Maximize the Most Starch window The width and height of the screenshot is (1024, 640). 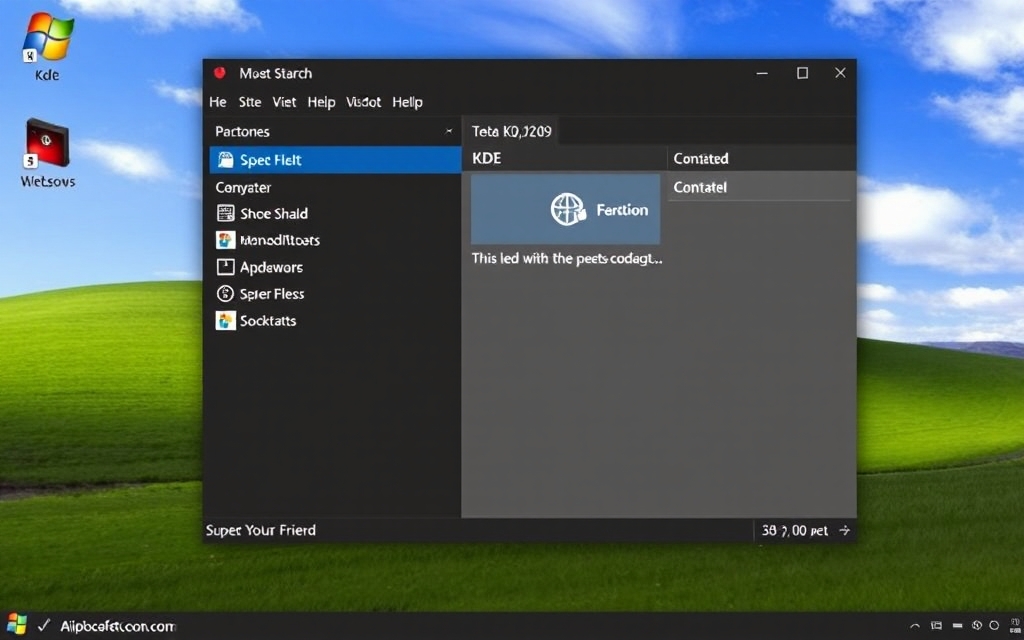click(x=803, y=73)
